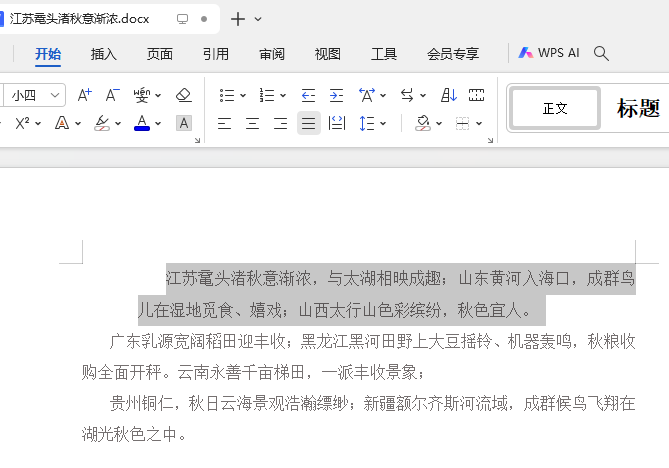The width and height of the screenshot is (669, 468).
Task: Expand Chinese layout options arrow
Action: 383,96
